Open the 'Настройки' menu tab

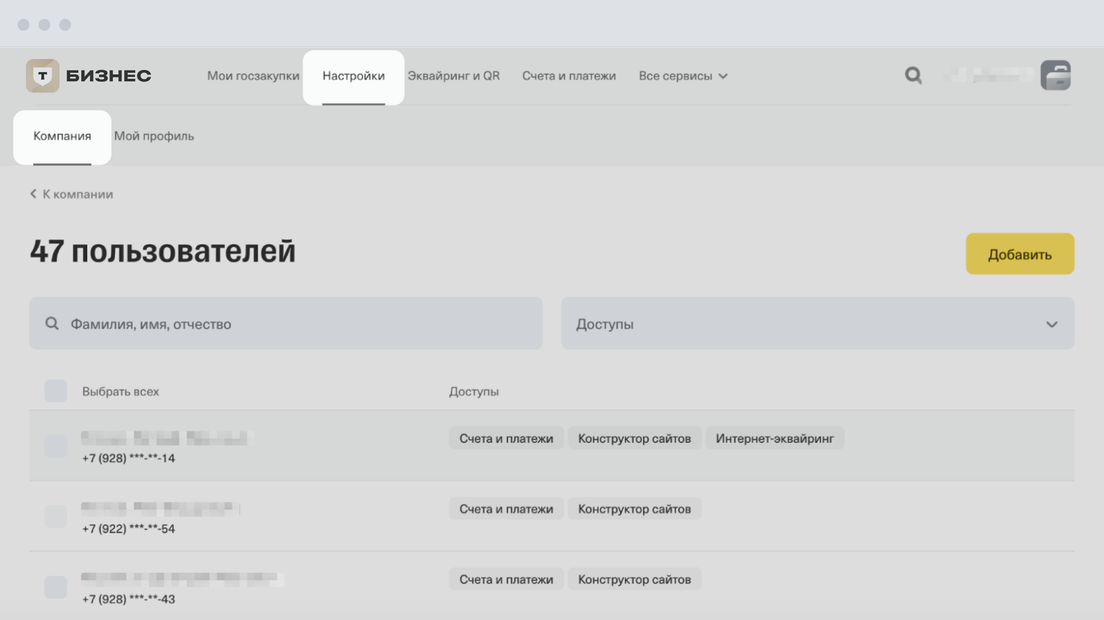[353, 76]
